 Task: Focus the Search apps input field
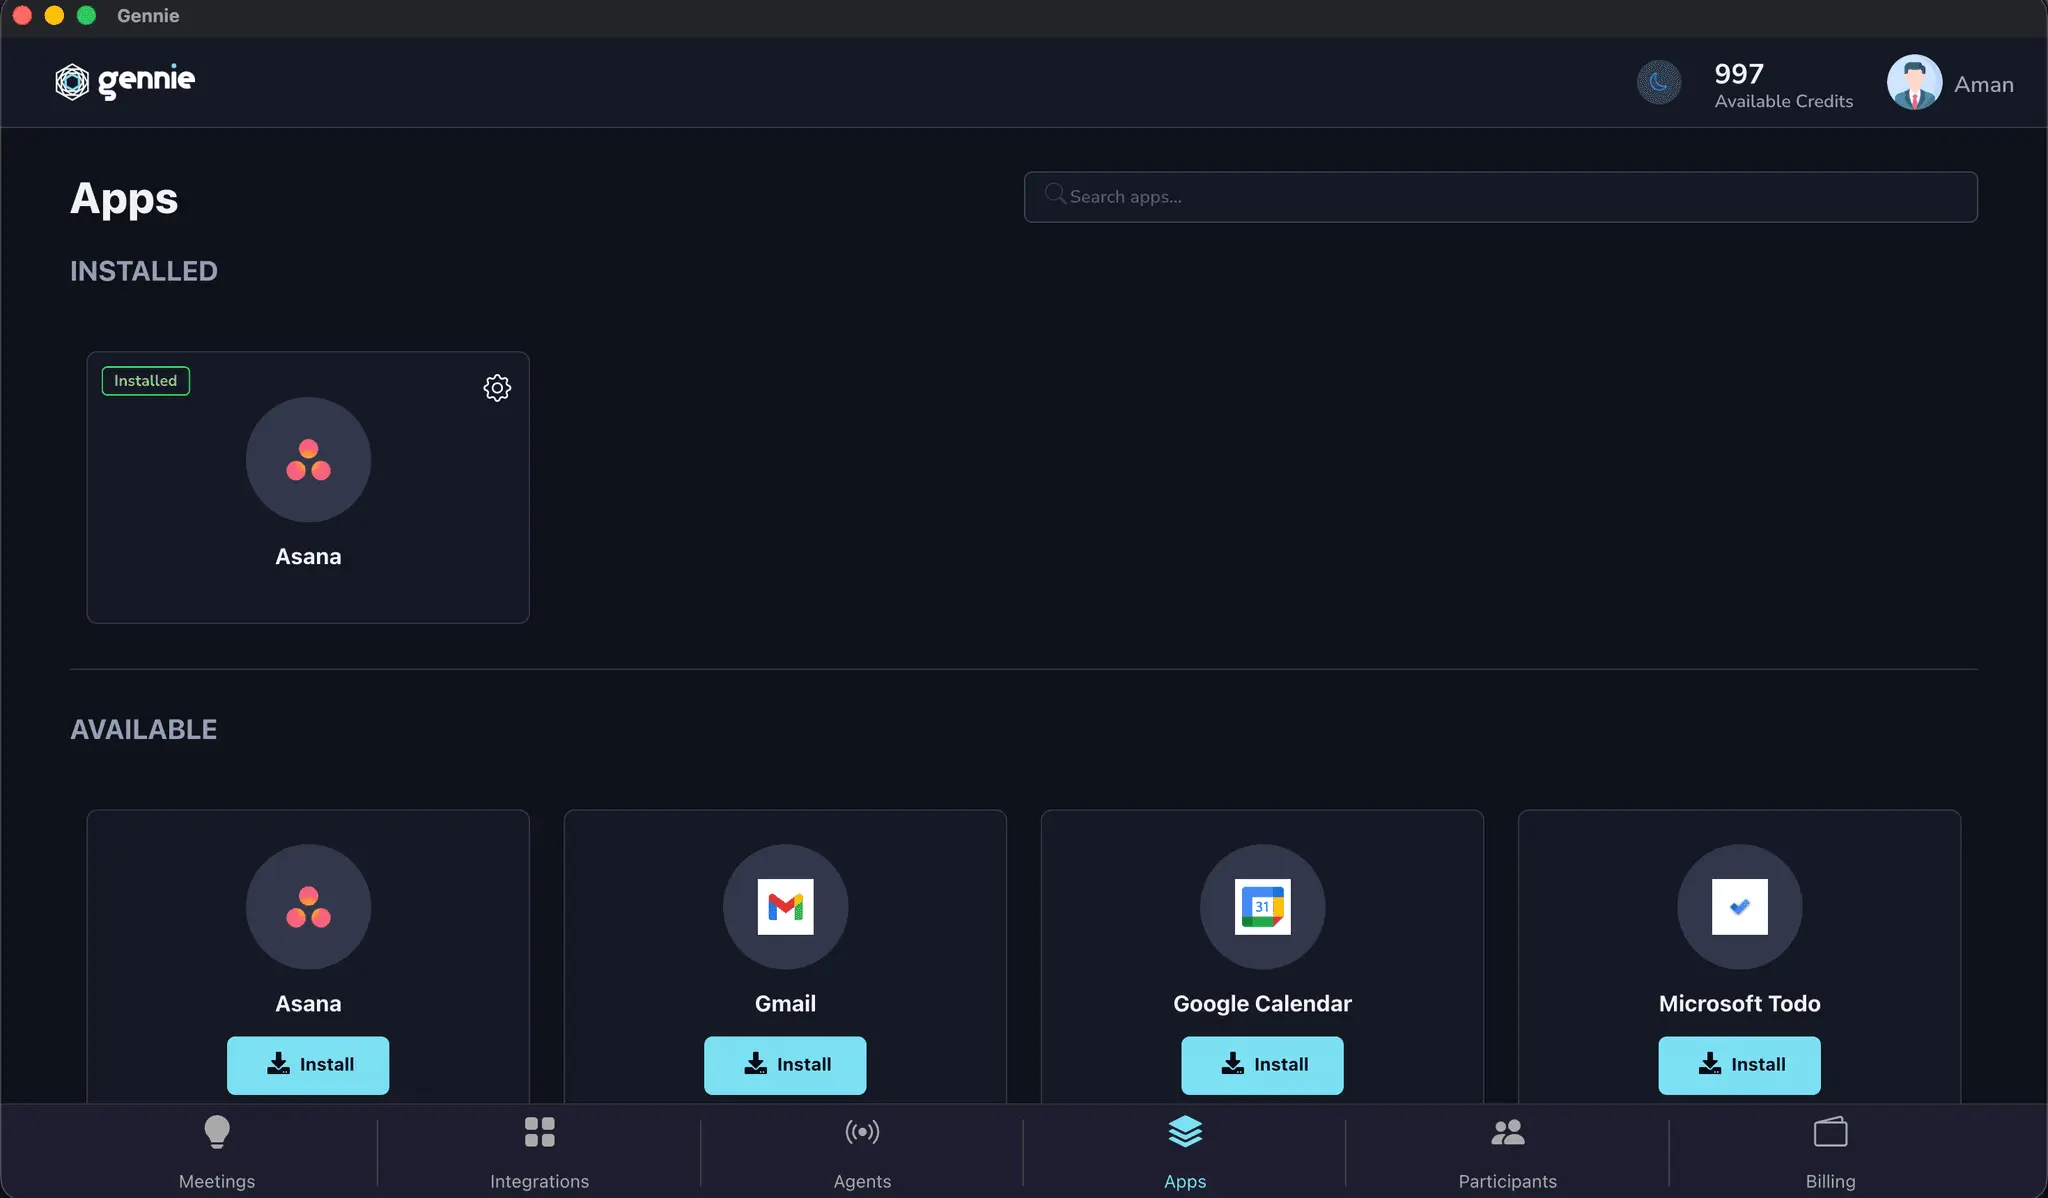click(x=1500, y=197)
